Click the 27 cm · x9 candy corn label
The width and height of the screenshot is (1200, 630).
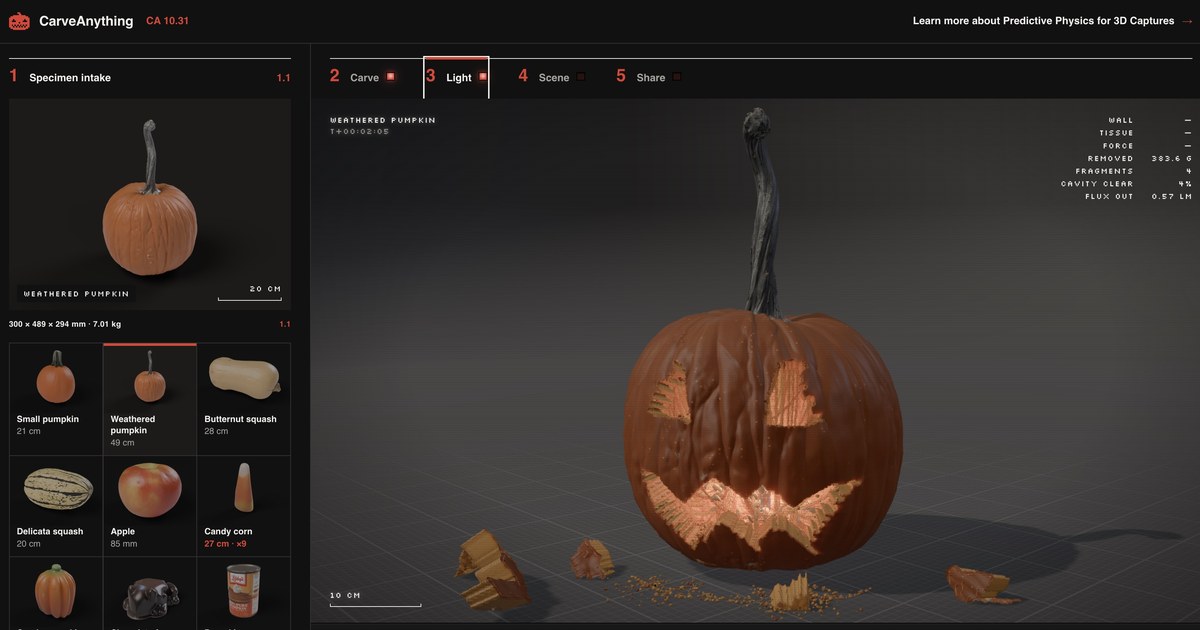click(225, 544)
